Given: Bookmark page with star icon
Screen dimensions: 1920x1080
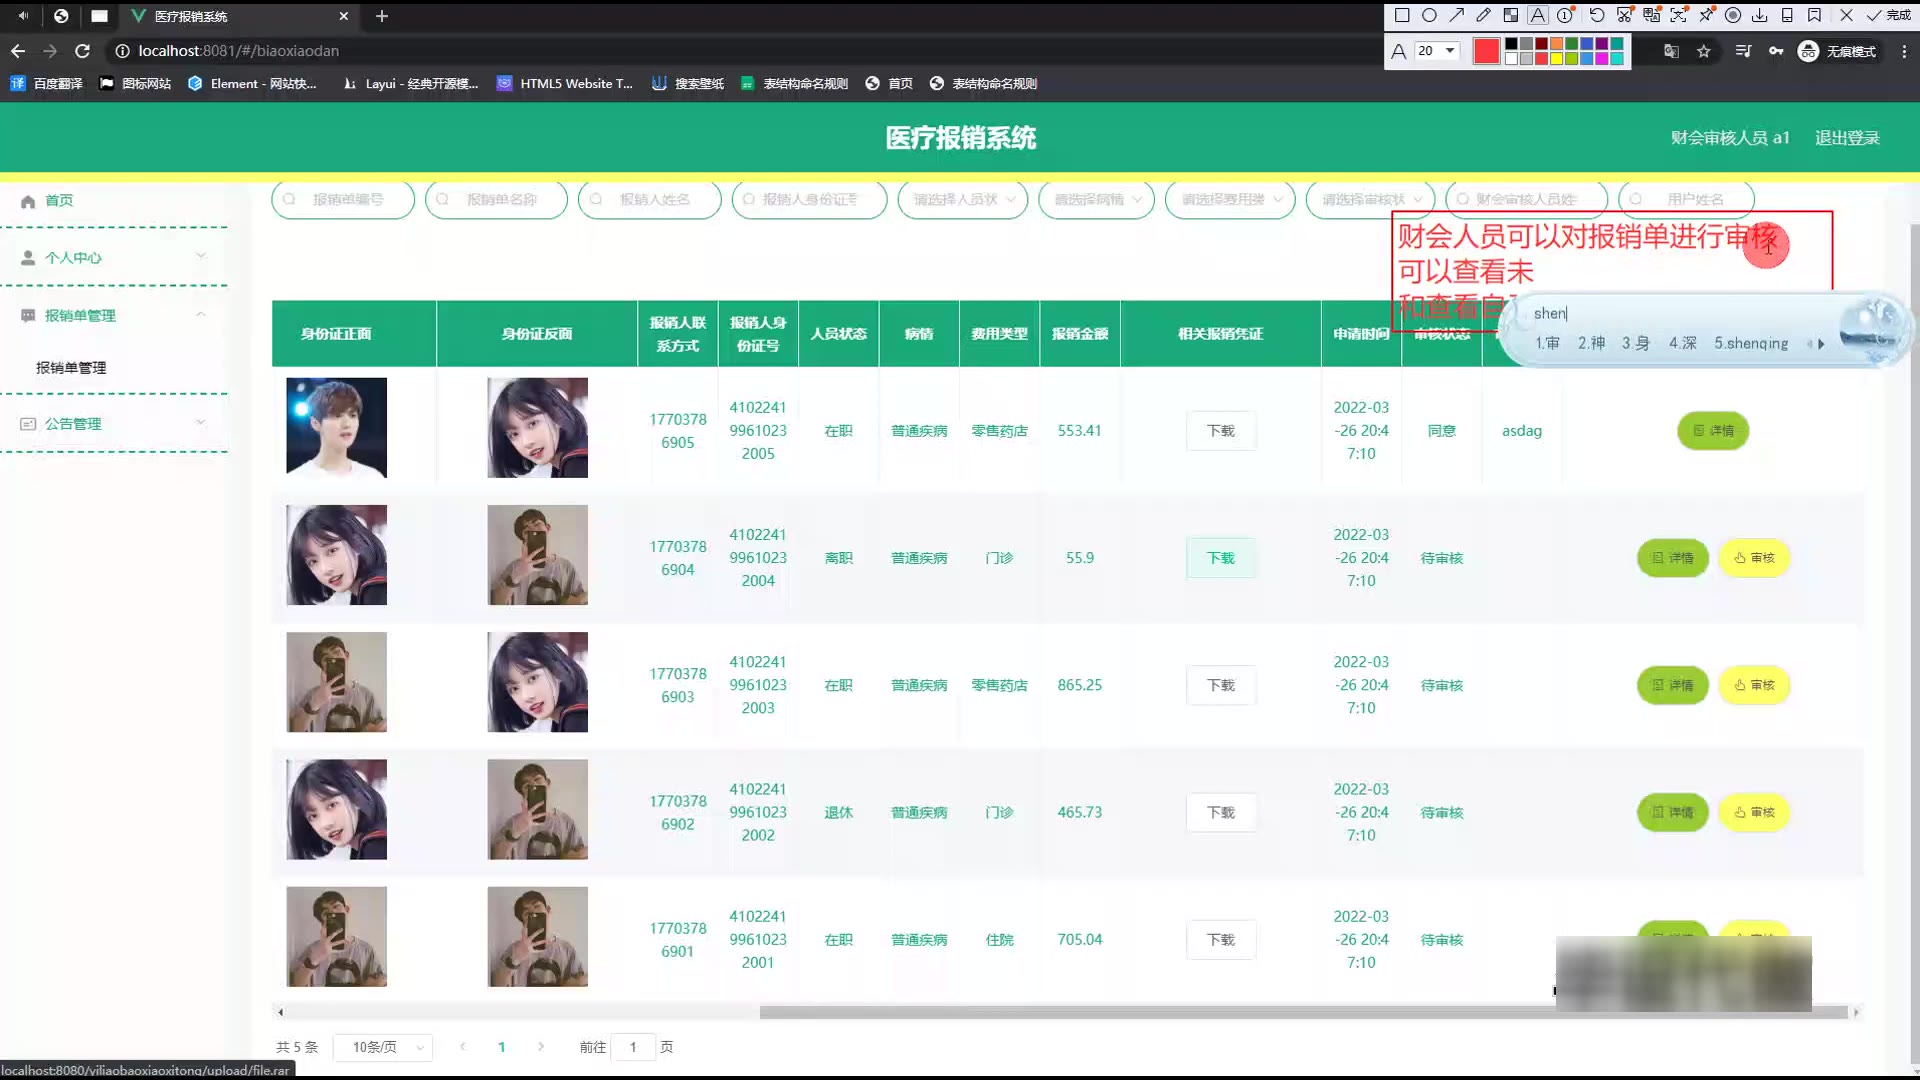Looking at the screenshot, I should click(1704, 51).
